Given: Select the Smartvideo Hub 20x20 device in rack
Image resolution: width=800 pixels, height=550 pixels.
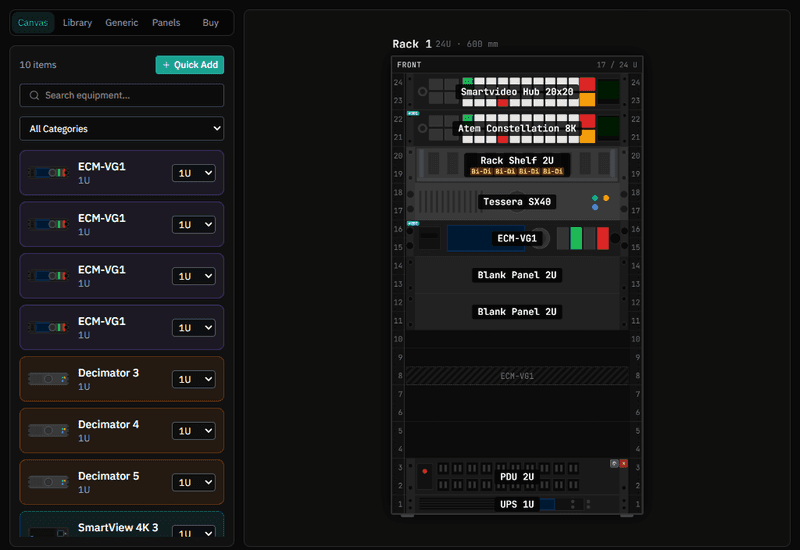Looking at the screenshot, I should point(517,92).
